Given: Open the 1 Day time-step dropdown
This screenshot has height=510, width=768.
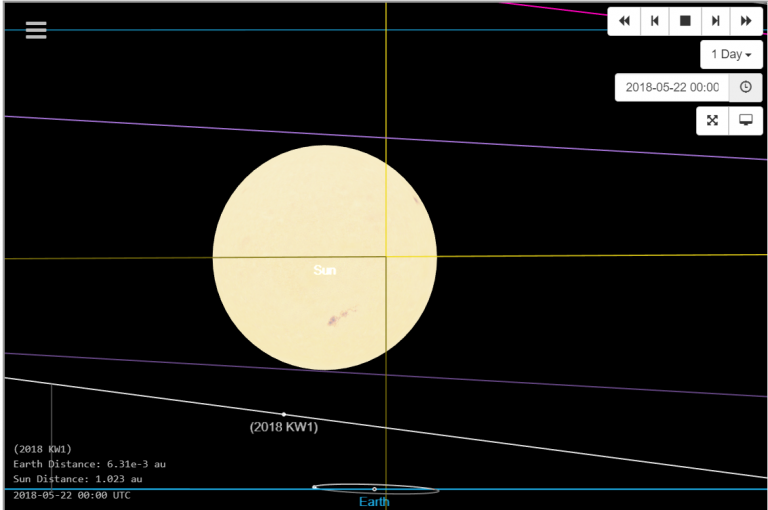Looking at the screenshot, I should click(731, 54).
